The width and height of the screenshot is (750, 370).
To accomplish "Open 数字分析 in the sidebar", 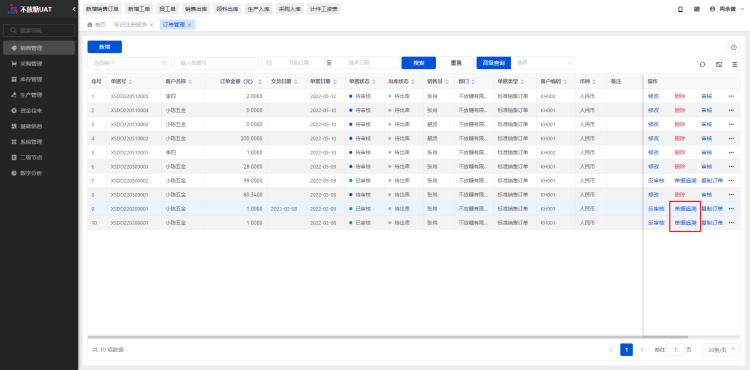I will [39, 173].
